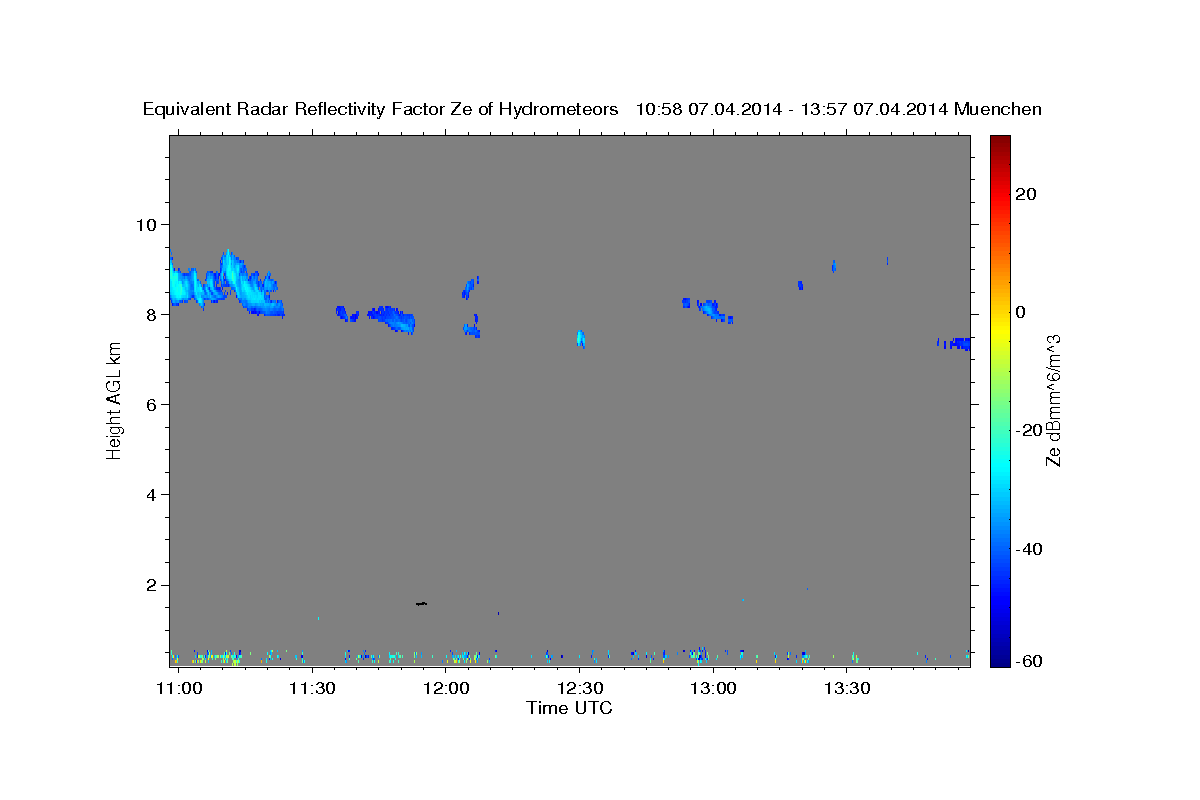This screenshot has height=800, width=1200.
Task: Click the blue cloud echo near 11:50 at 8 km
Action: pyautogui.click(x=392, y=318)
